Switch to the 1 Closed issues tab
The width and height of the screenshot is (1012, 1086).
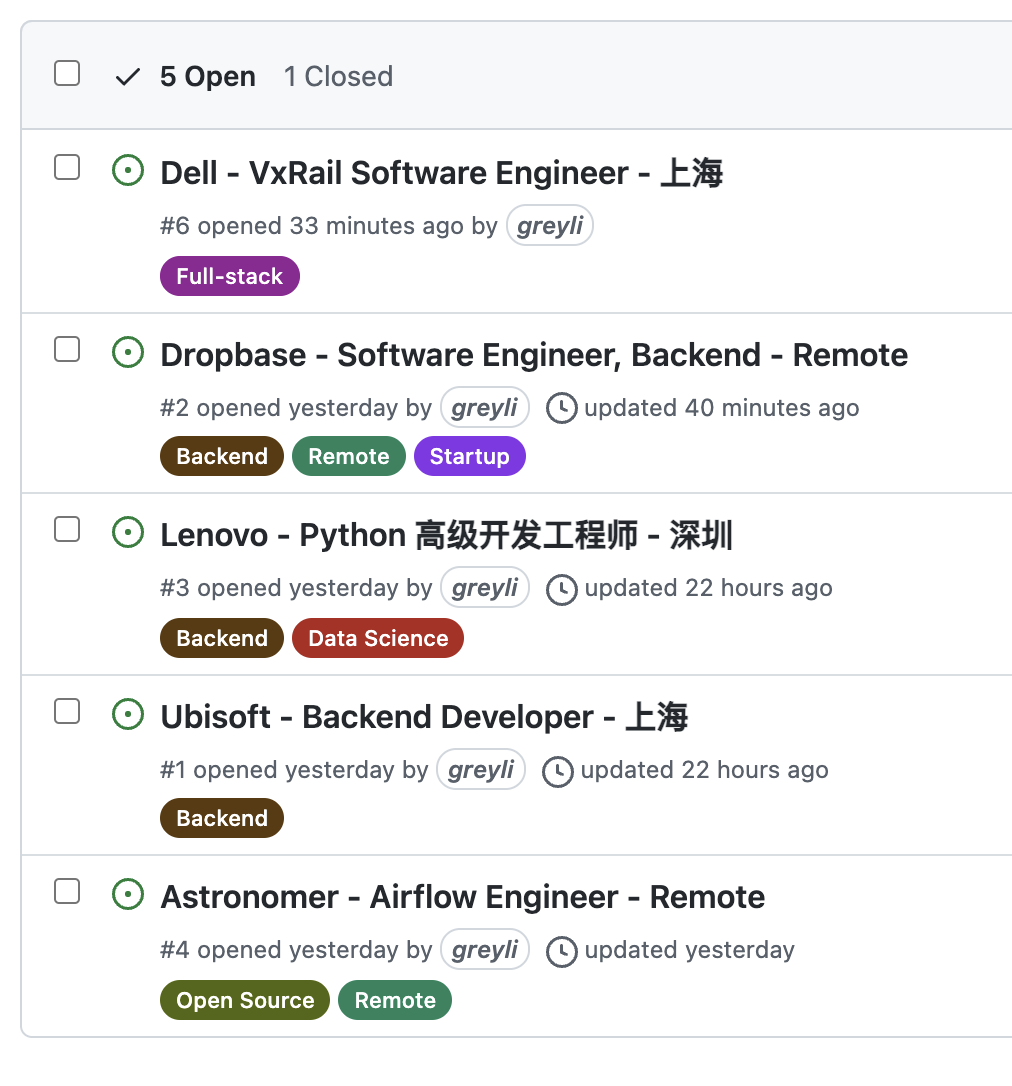[x=338, y=77]
